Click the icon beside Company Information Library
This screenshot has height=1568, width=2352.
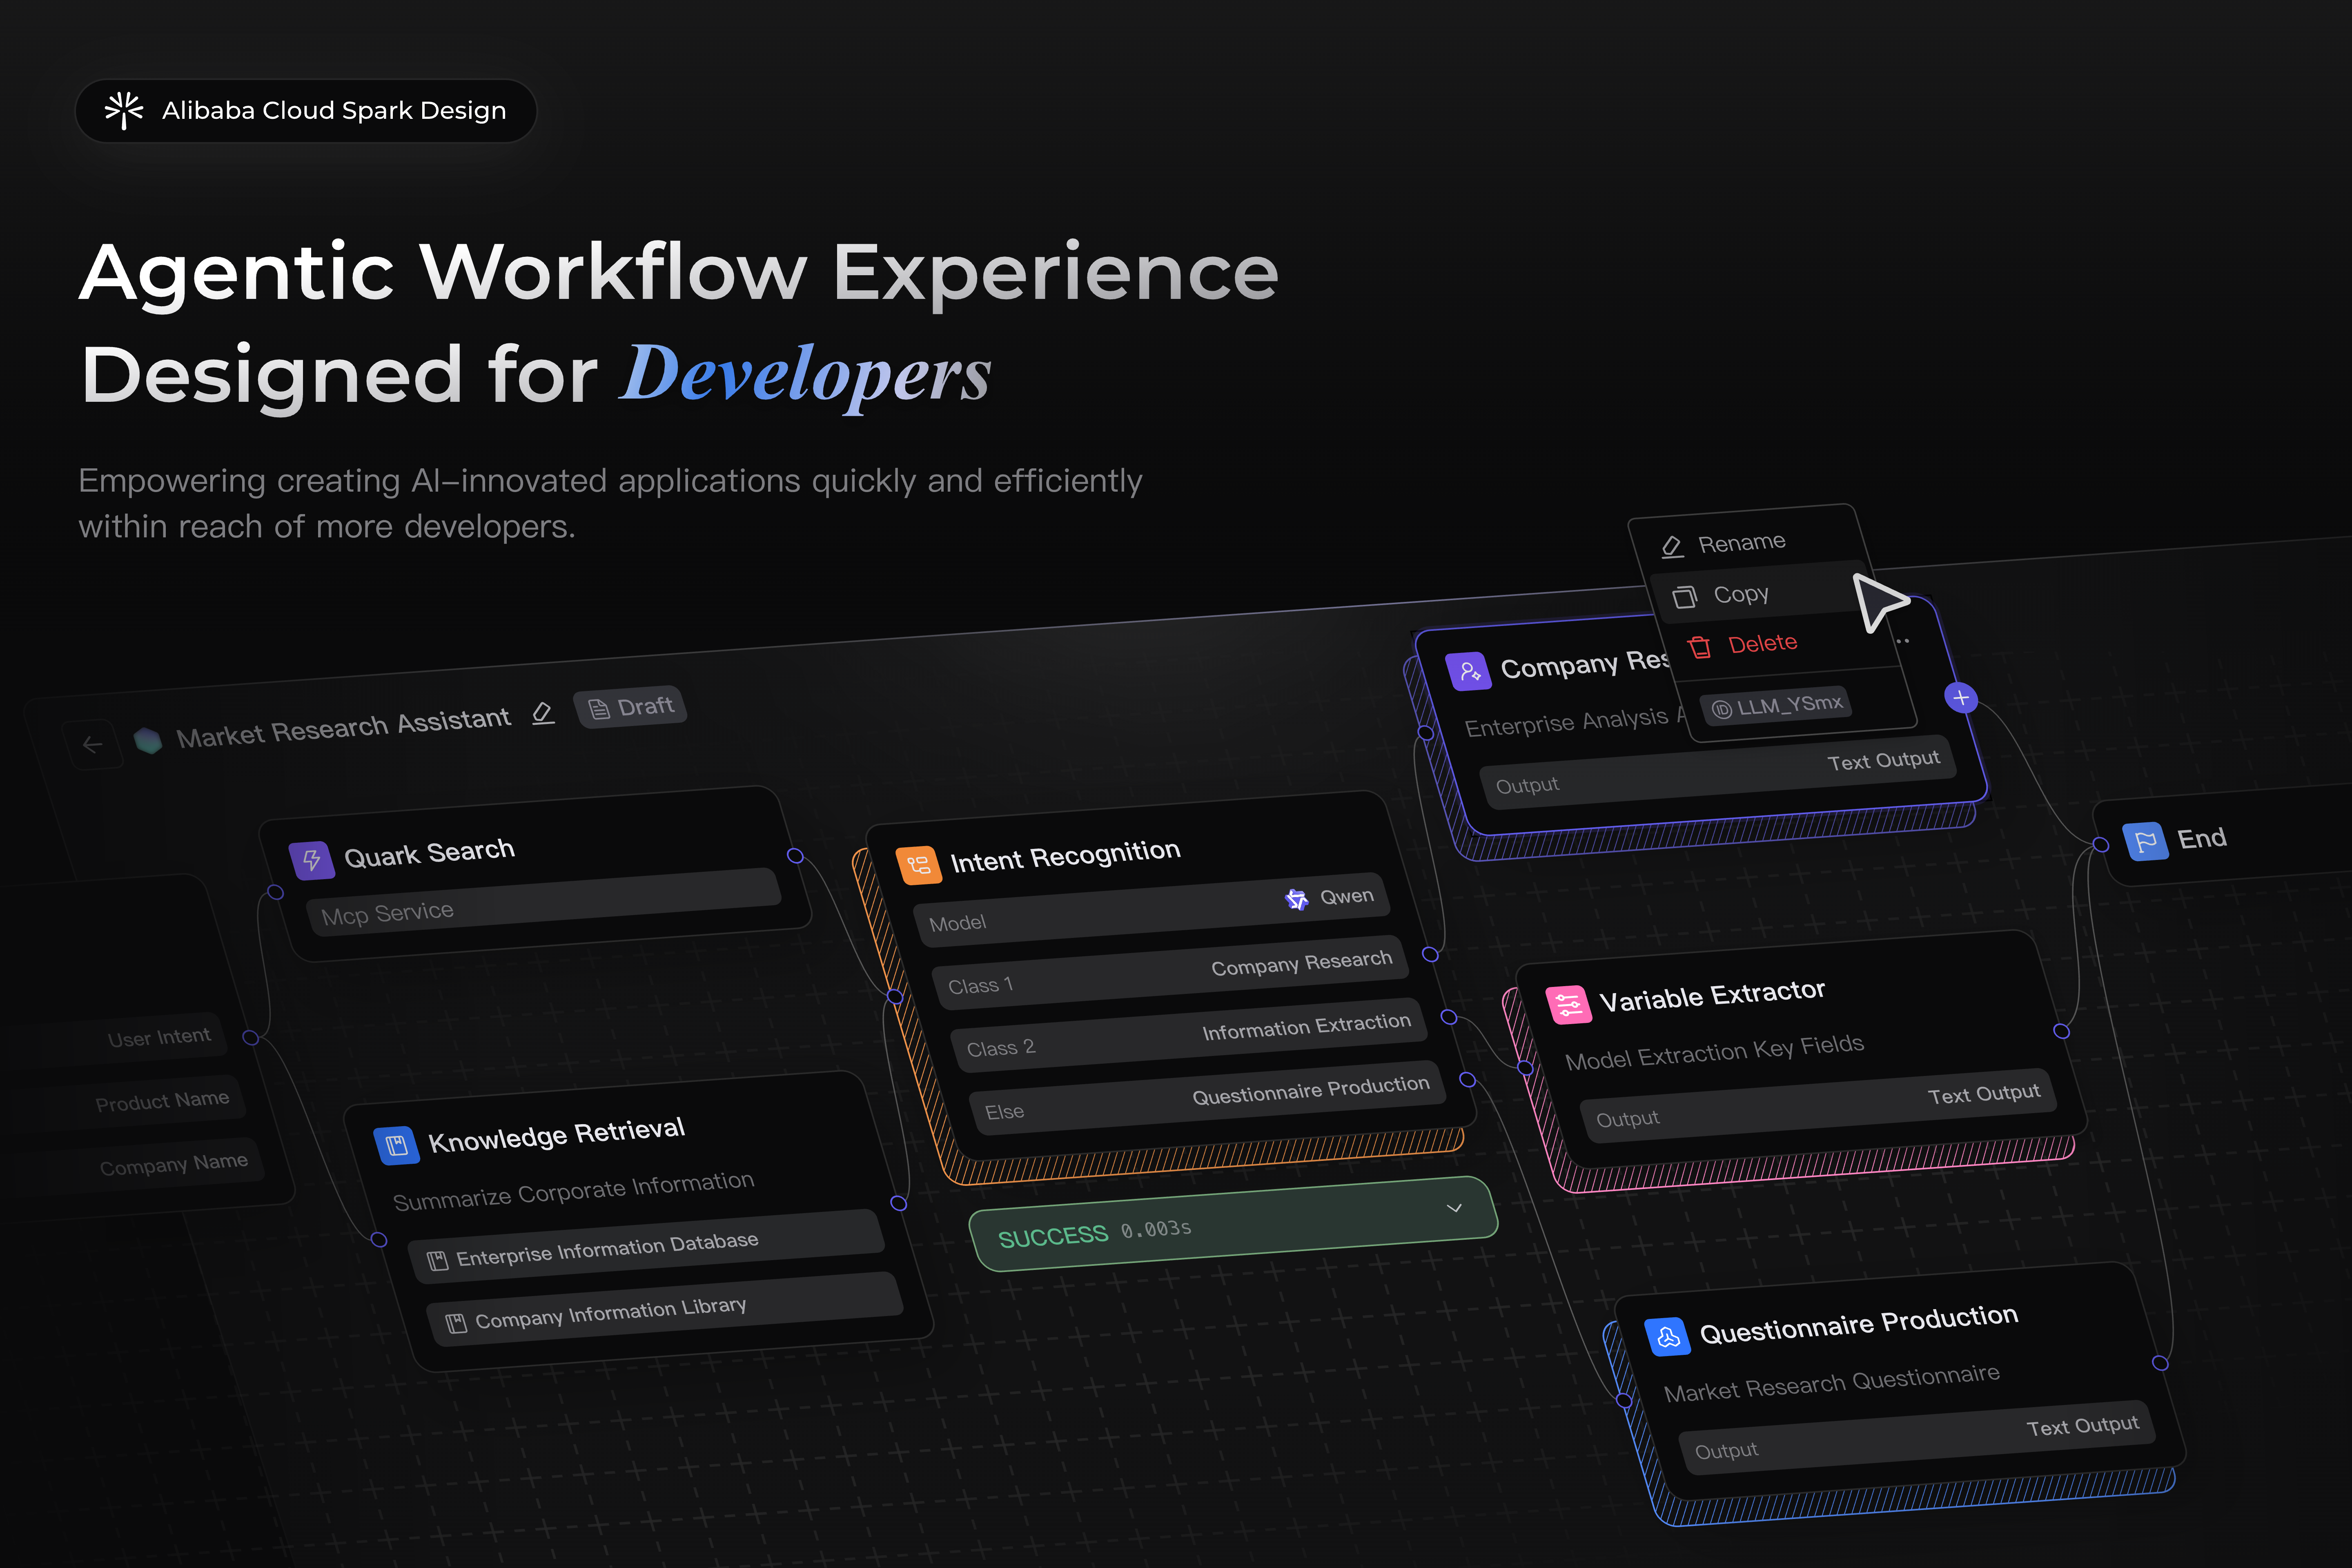click(456, 1324)
